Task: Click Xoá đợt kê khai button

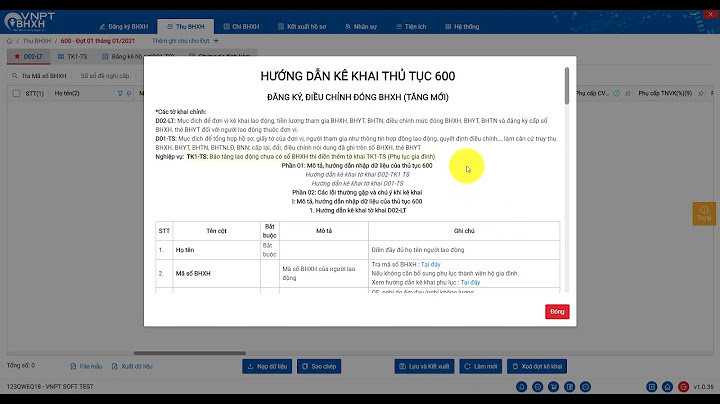Action: pos(537,366)
